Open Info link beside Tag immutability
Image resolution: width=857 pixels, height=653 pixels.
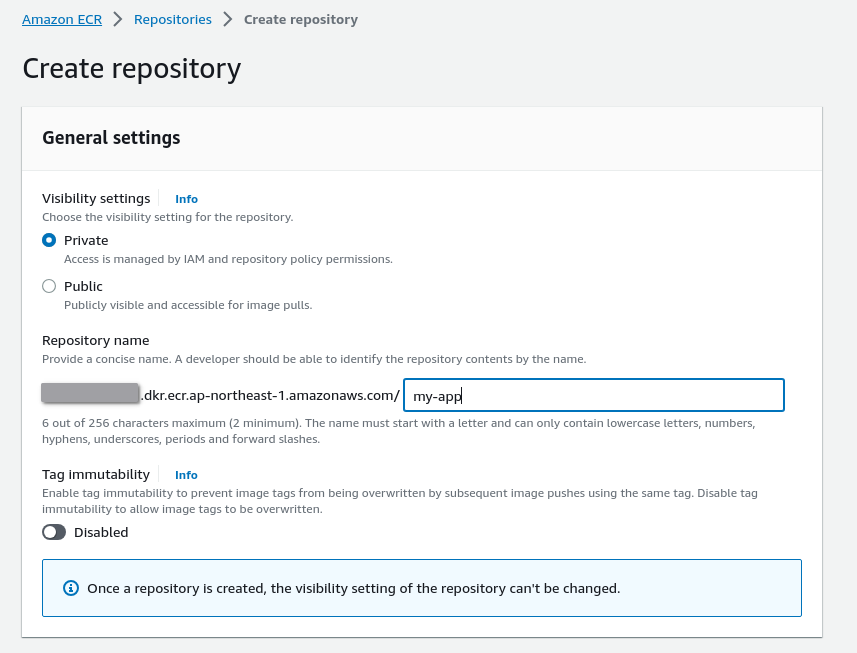[x=186, y=475]
